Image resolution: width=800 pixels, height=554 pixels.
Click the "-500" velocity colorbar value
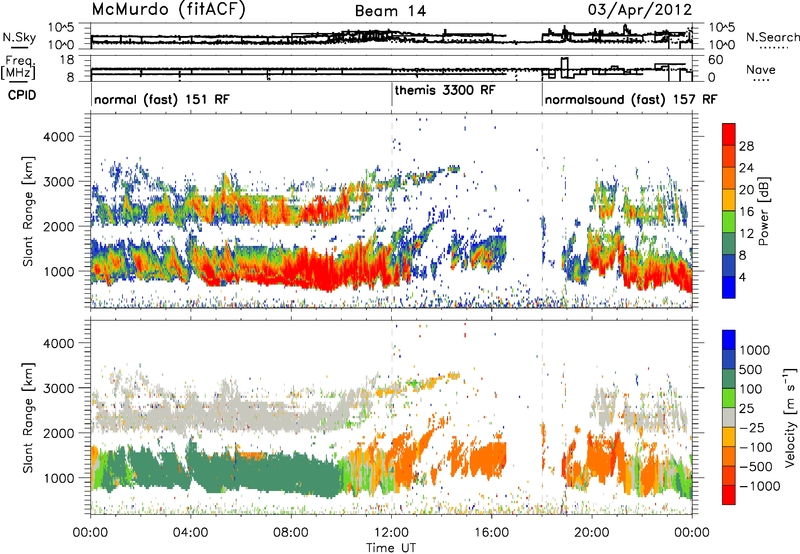click(x=755, y=466)
